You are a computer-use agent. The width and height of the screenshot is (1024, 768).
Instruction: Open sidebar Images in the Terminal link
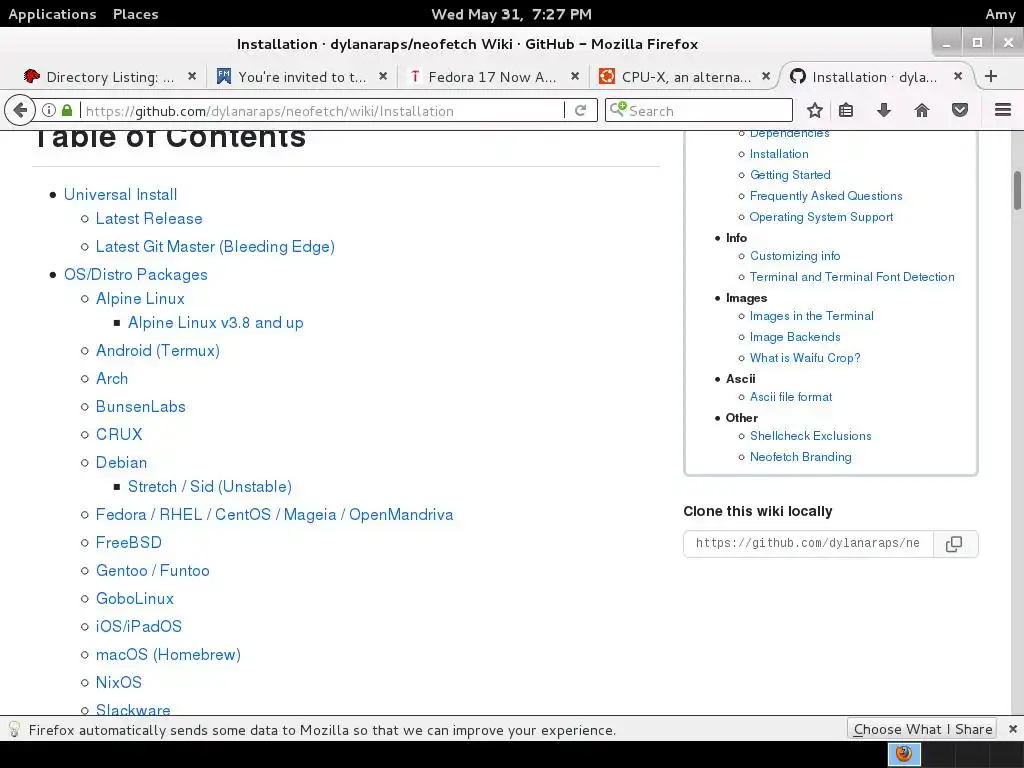pyautogui.click(x=811, y=316)
